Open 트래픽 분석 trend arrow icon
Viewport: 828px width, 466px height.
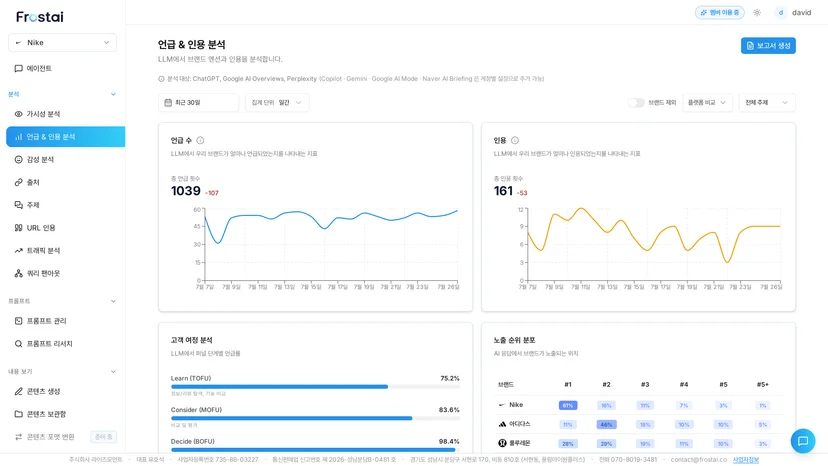click(x=18, y=250)
